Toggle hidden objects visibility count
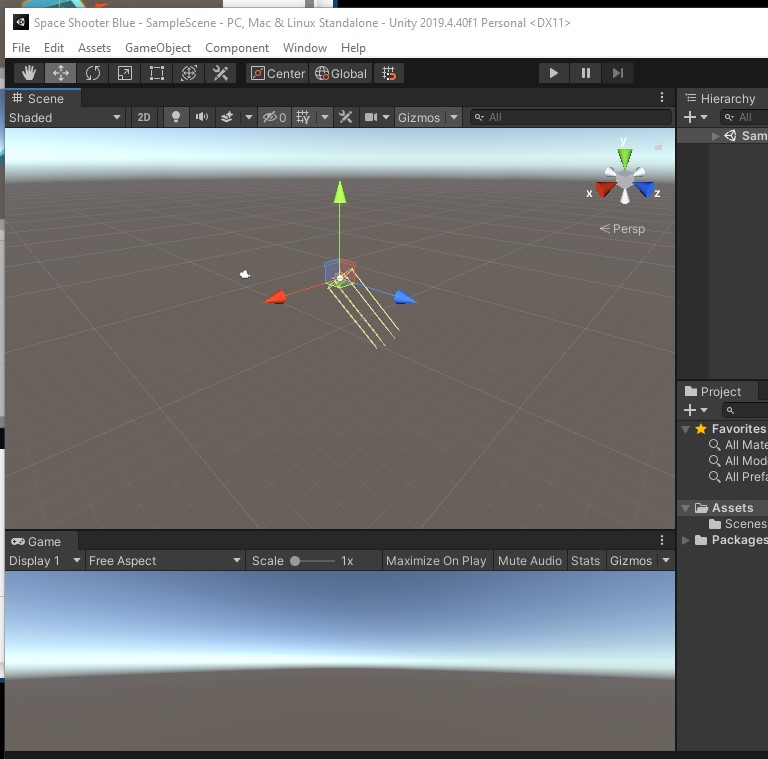Viewport: 768px width, 759px height. (274, 118)
